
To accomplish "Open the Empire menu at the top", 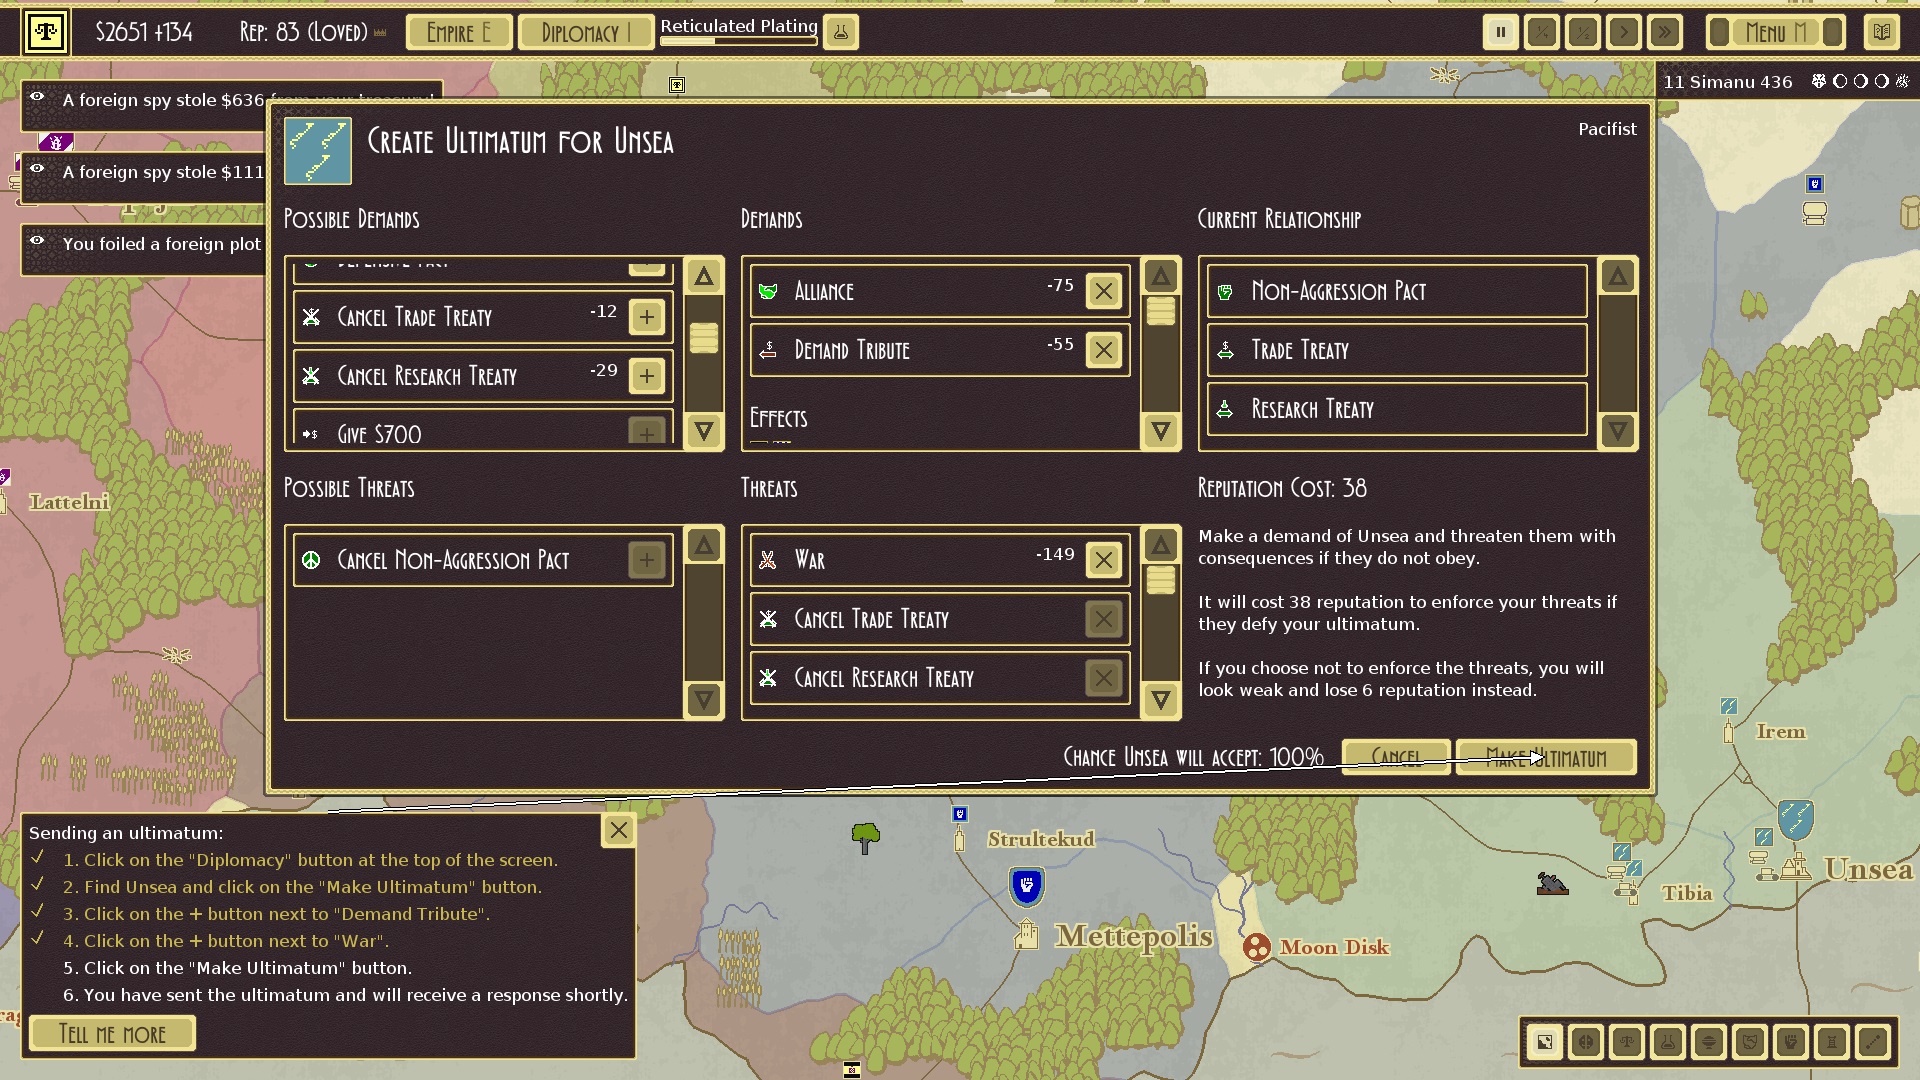I will 459,32.
